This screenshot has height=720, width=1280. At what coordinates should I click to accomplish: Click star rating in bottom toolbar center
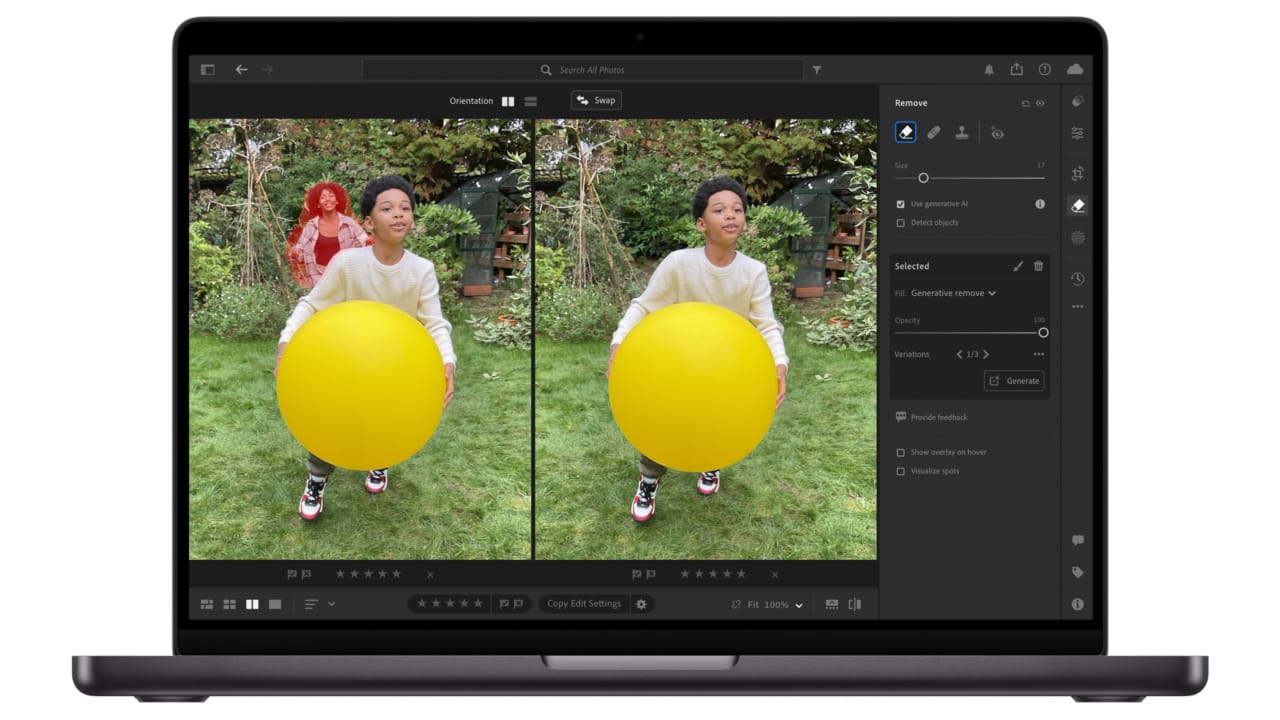[450, 604]
